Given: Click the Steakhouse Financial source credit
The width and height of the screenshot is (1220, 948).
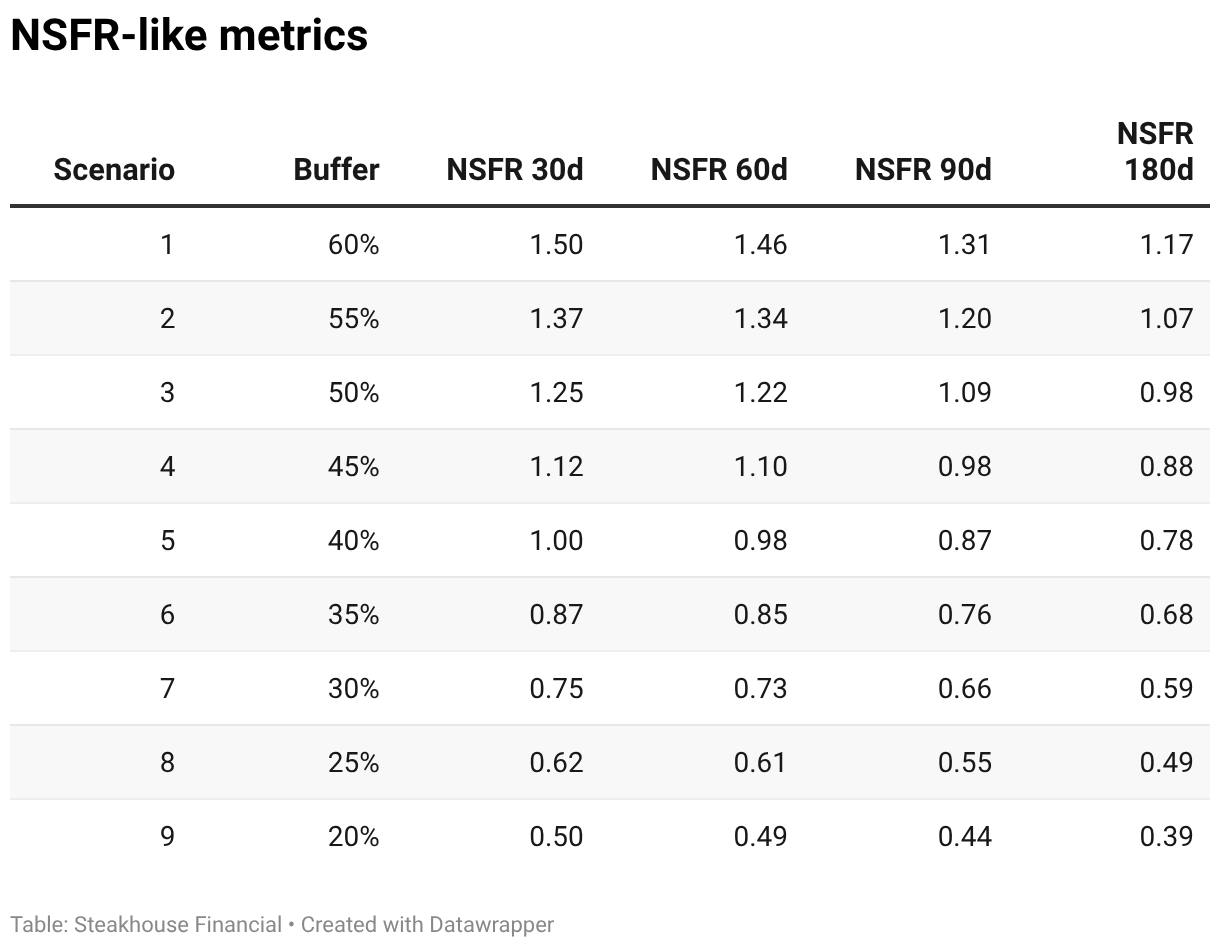Looking at the screenshot, I should point(178,925).
